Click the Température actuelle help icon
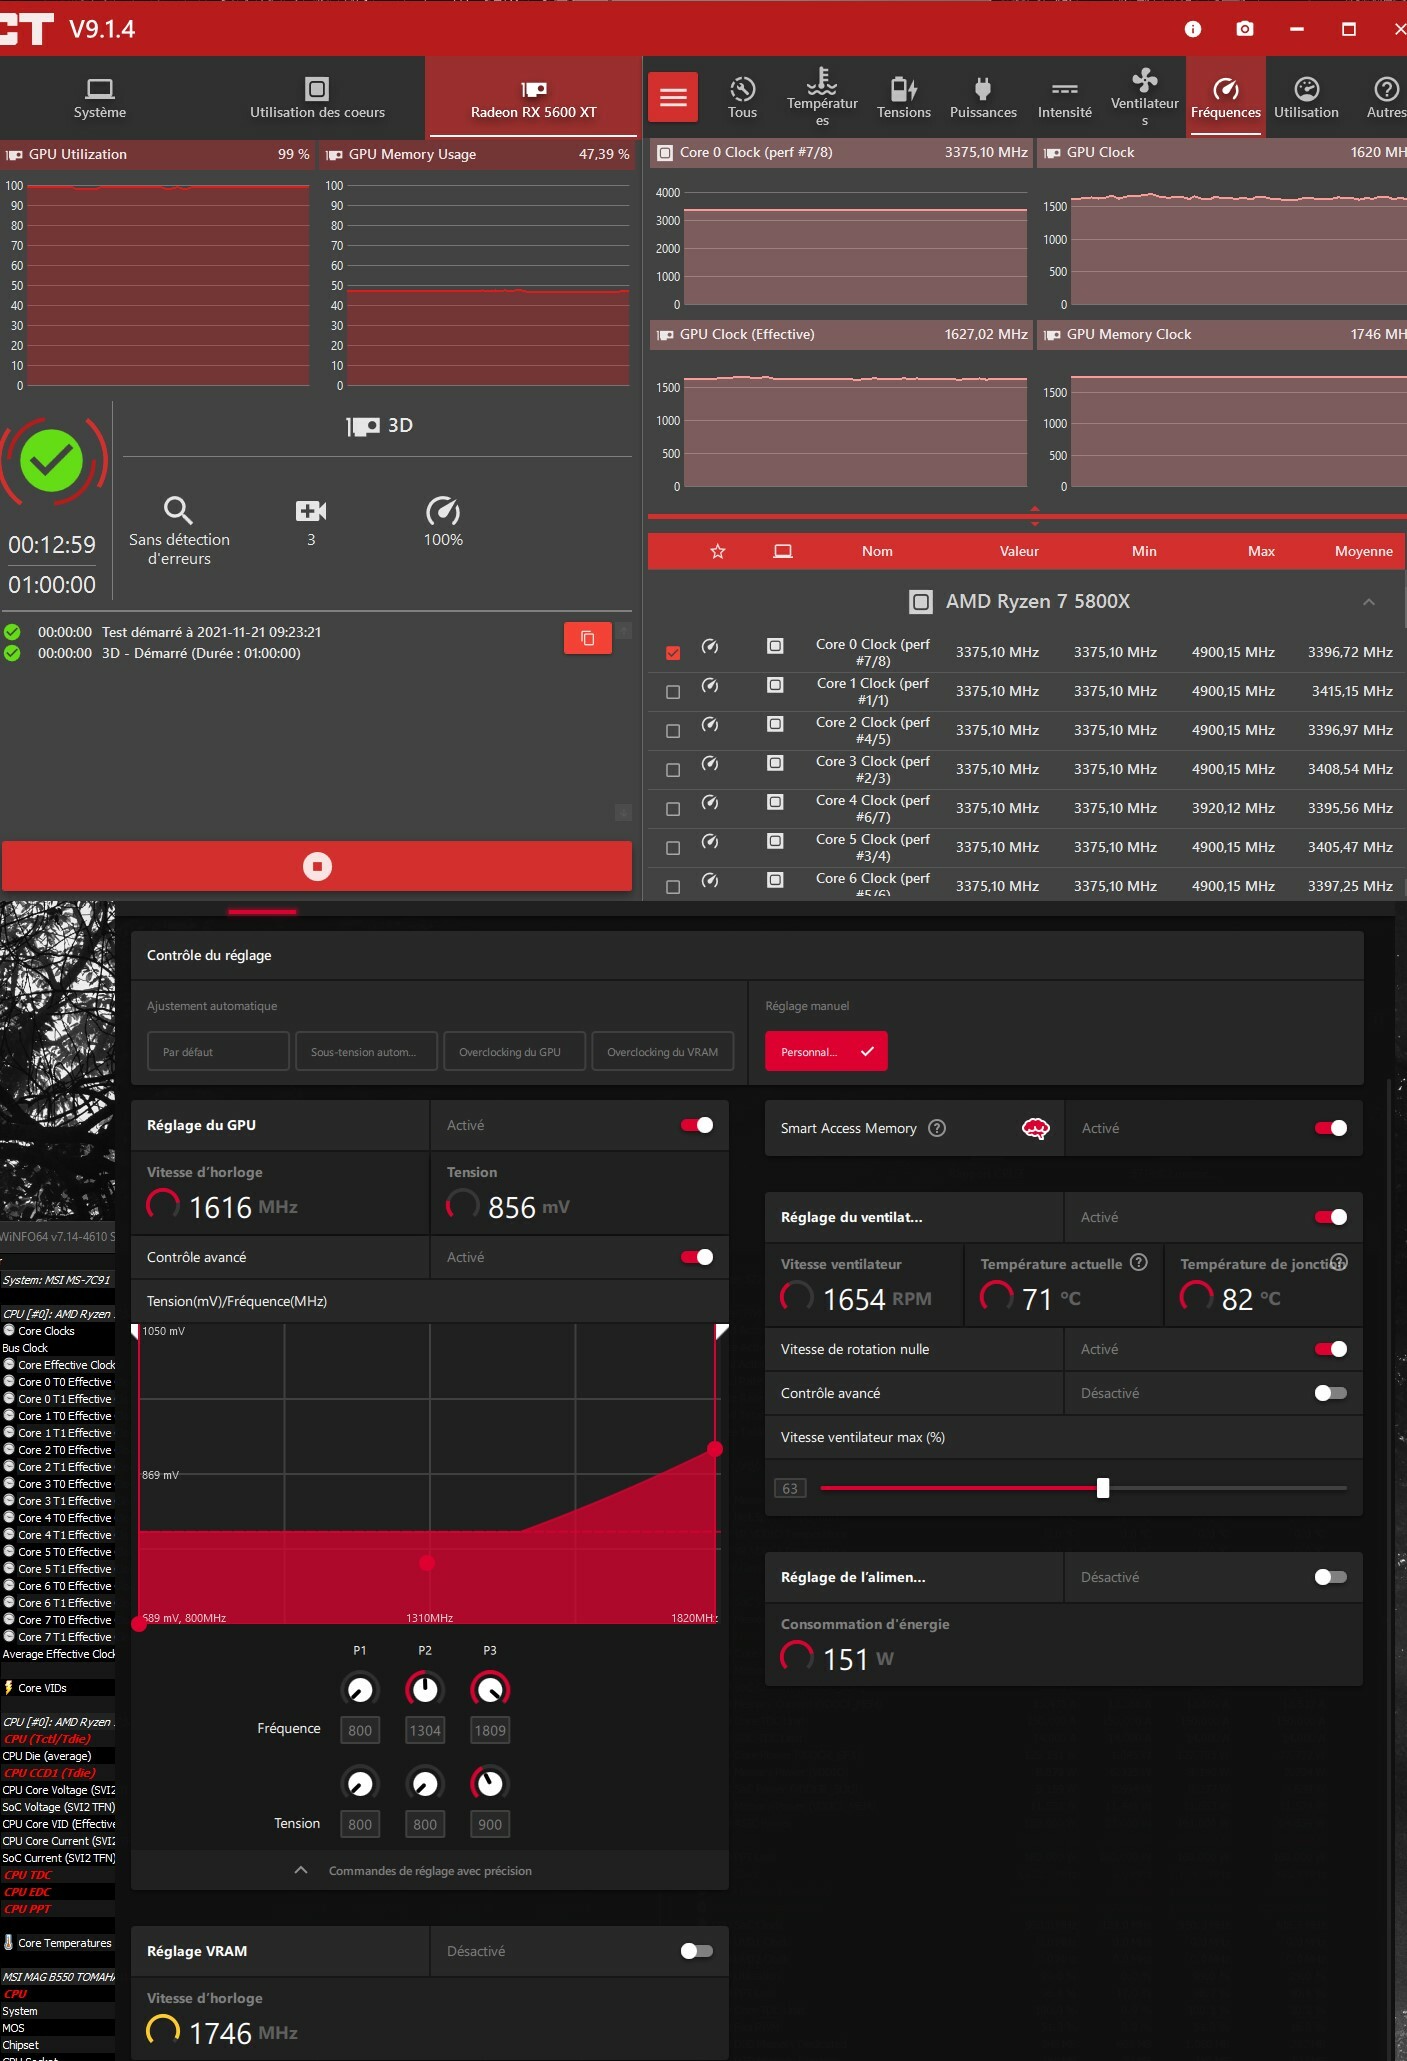This screenshot has height=2061, width=1407. (x=1138, y=1262)
